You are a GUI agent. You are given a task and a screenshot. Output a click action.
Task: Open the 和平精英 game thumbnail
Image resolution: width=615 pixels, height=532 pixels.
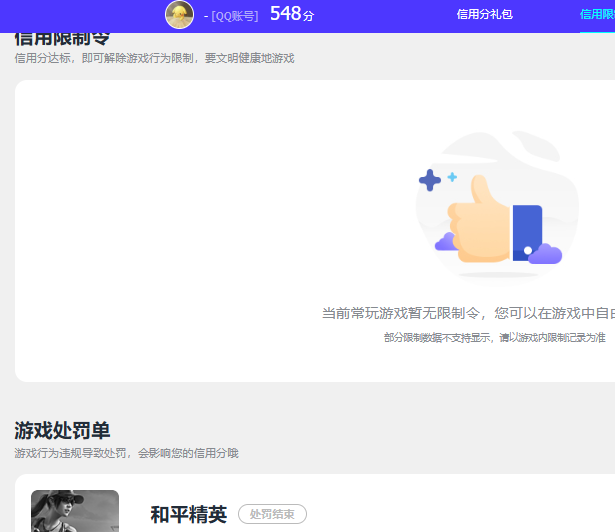click(x=75, y=511)
